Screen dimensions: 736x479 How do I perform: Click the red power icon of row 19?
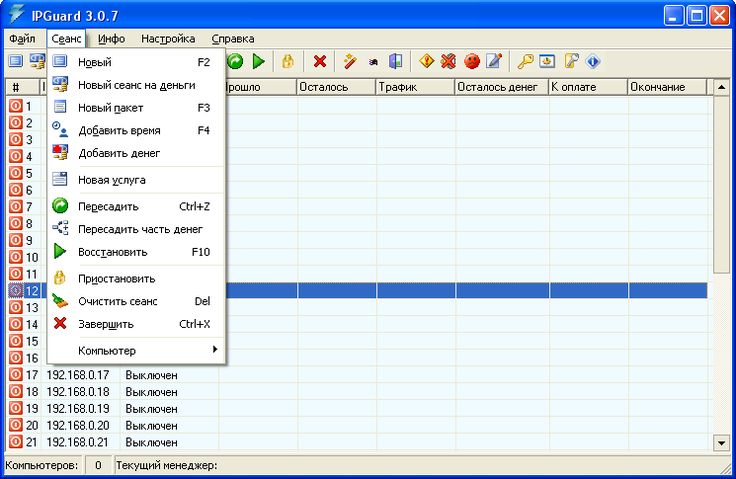pos(15,408)
